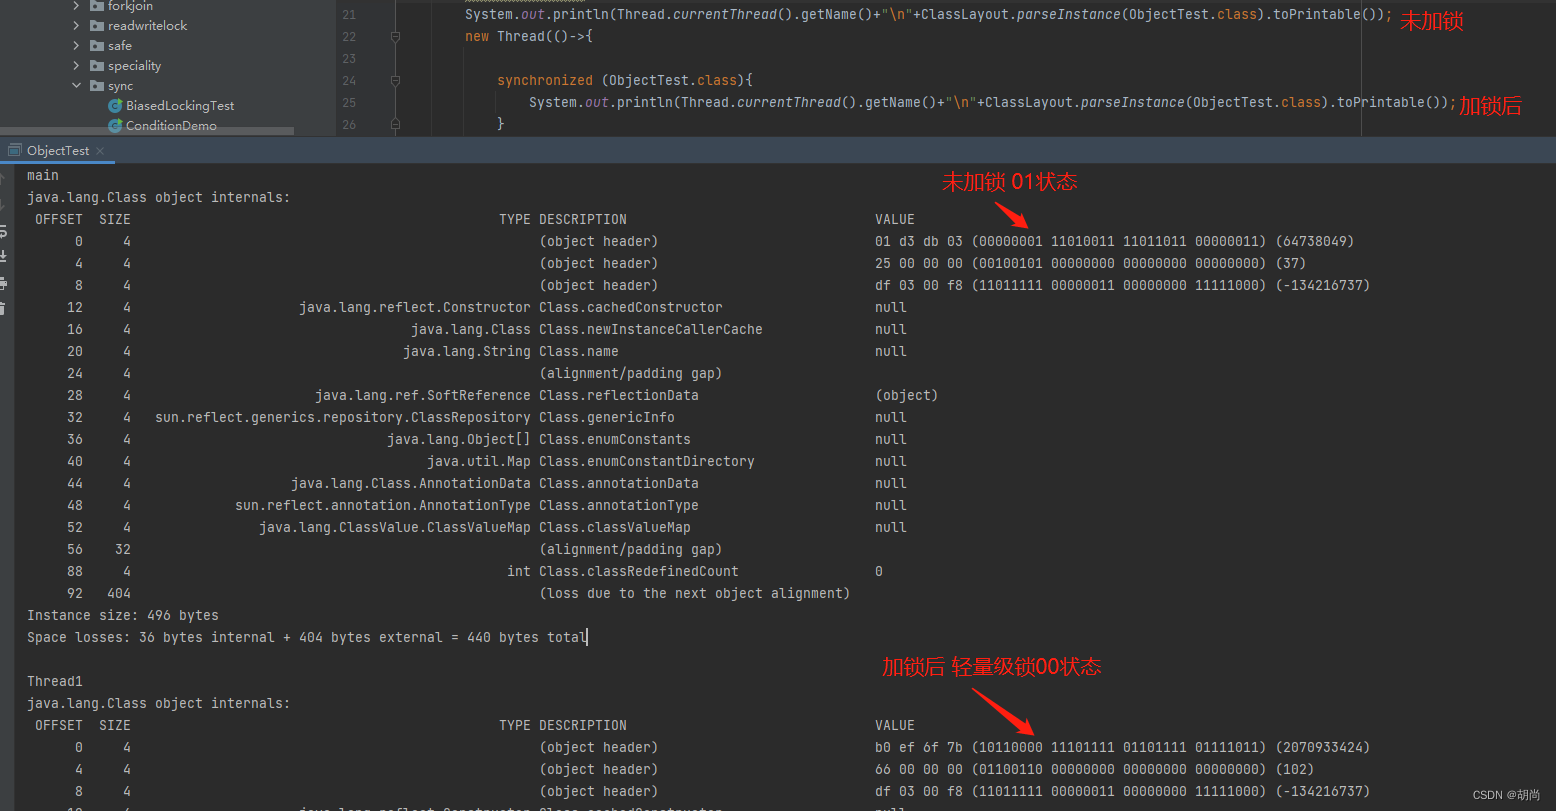This screenshot has width=1556, height=811.
Task: Click 'sun.reflect.annotation.AnnotationType' type
Action: 383,505
